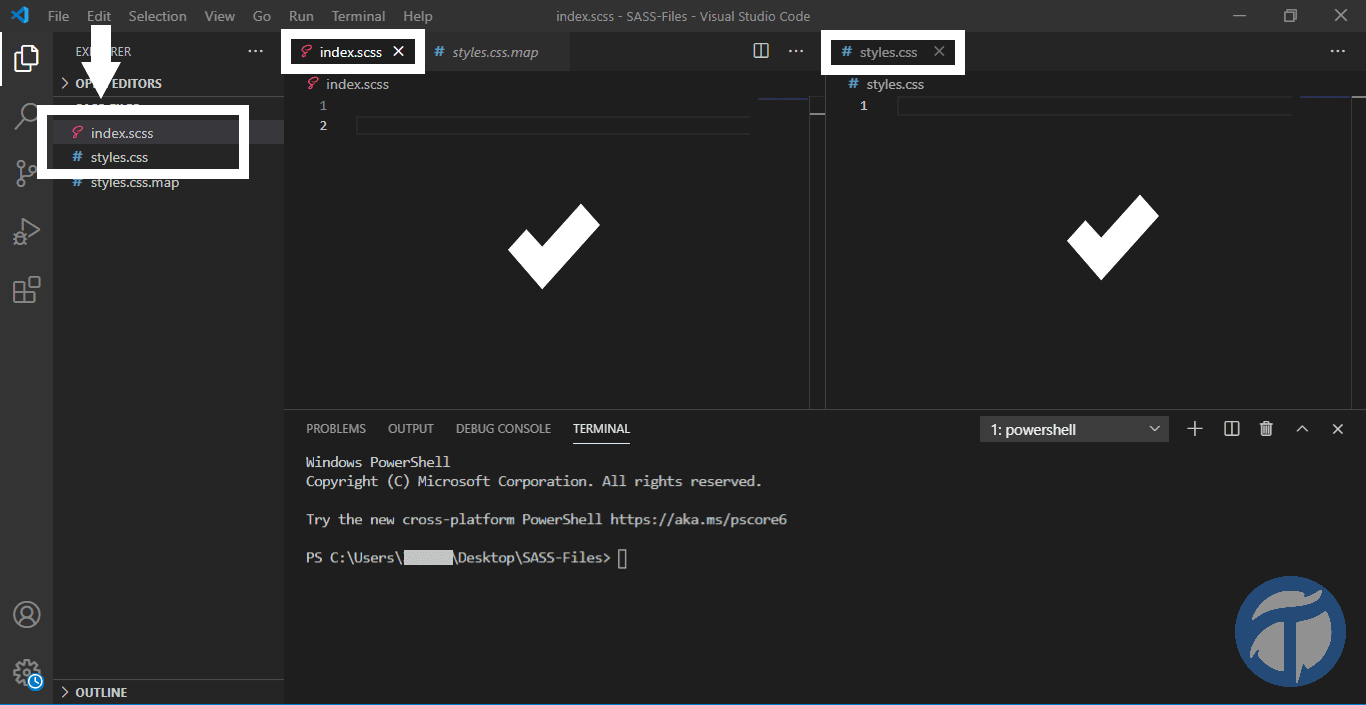Open the Terminal menu

pyautogui.click(x=358, y=16)
